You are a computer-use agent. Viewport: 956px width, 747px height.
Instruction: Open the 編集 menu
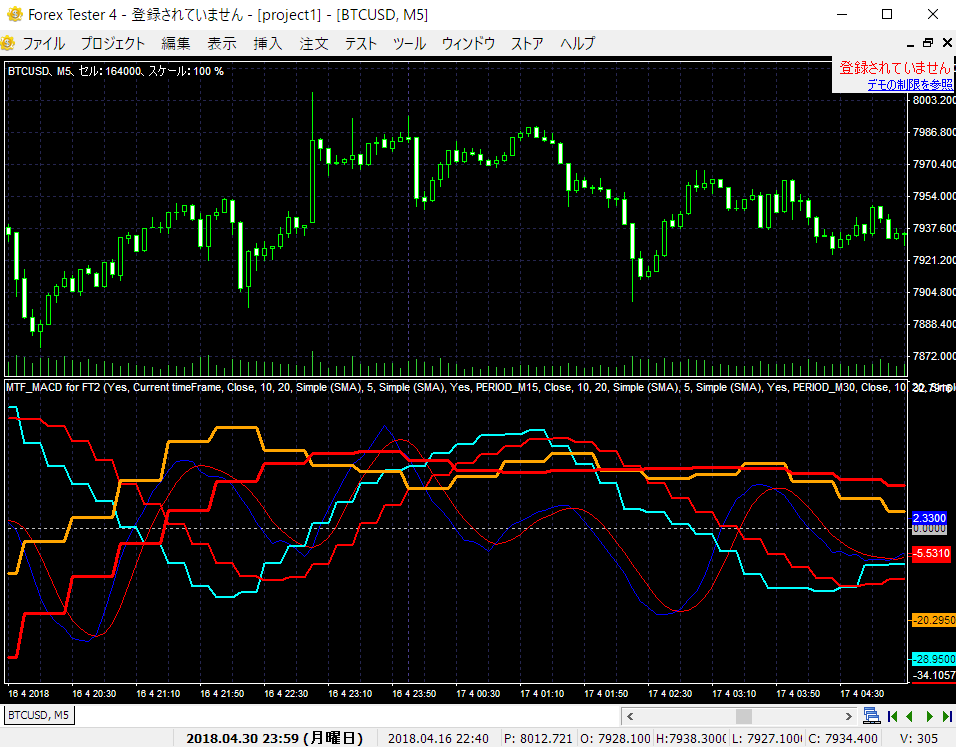(x=176, y=43)
